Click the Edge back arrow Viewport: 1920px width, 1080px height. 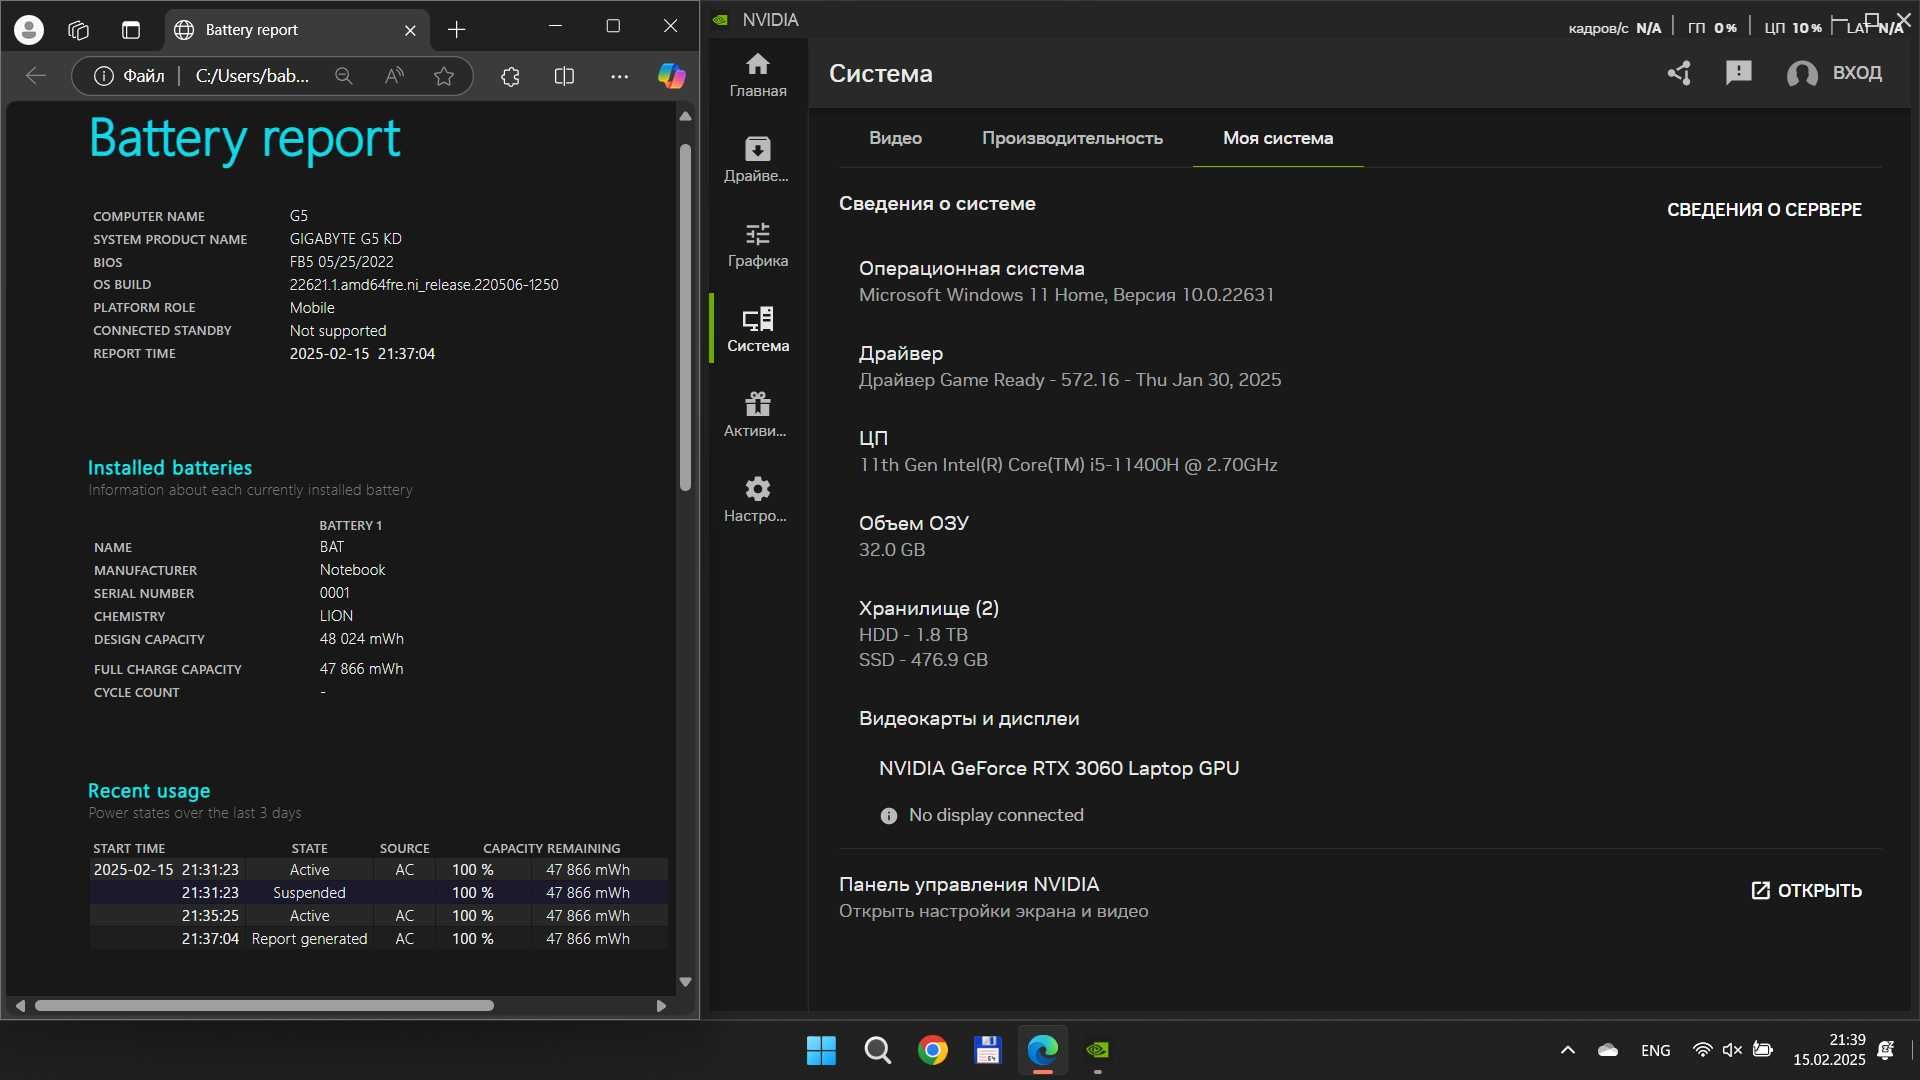pos(36,76)
